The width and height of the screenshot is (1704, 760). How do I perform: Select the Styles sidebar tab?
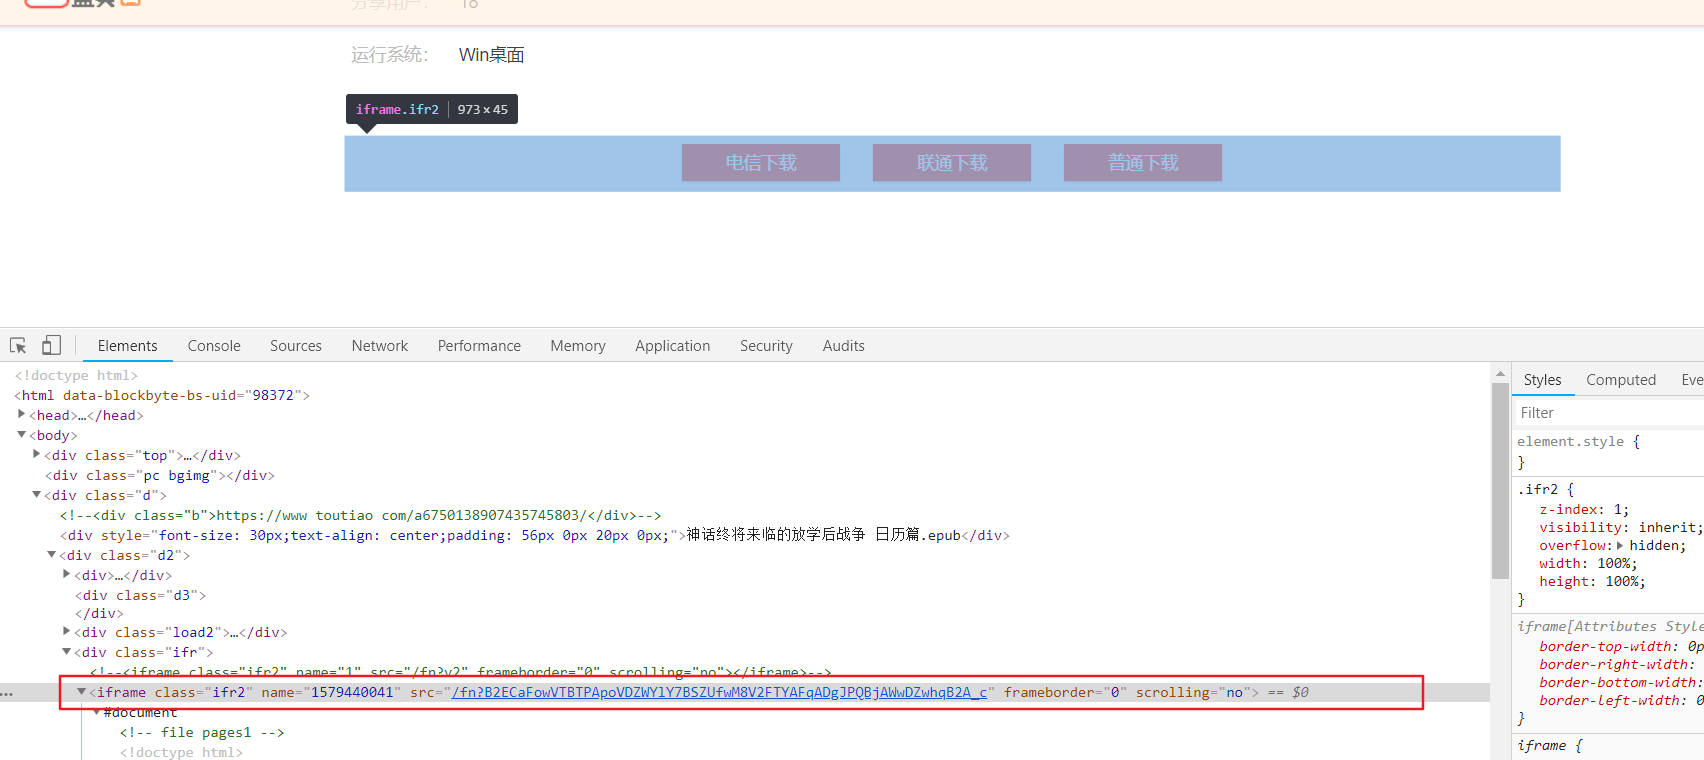[x=1542, y=380]
